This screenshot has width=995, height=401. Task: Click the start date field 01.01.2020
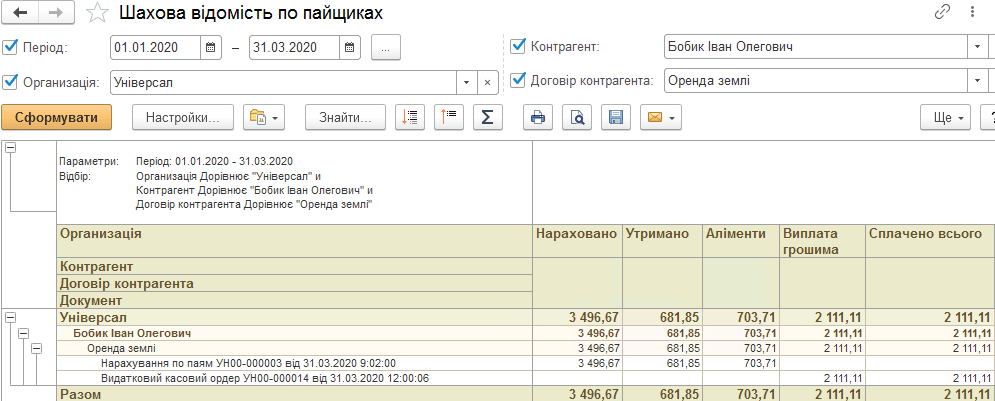(156, 48)
